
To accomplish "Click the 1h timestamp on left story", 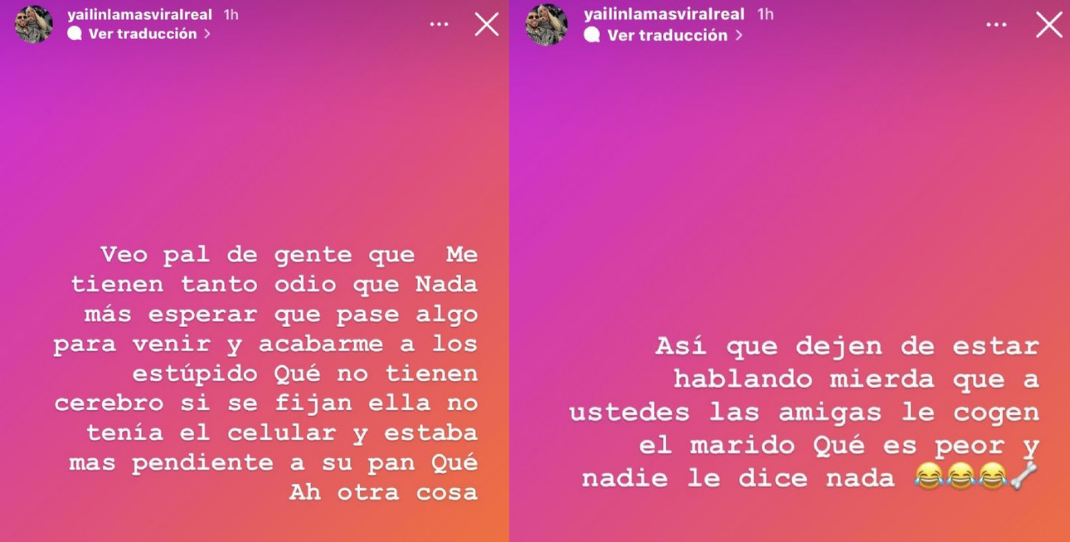I will (x=231, y=14).
